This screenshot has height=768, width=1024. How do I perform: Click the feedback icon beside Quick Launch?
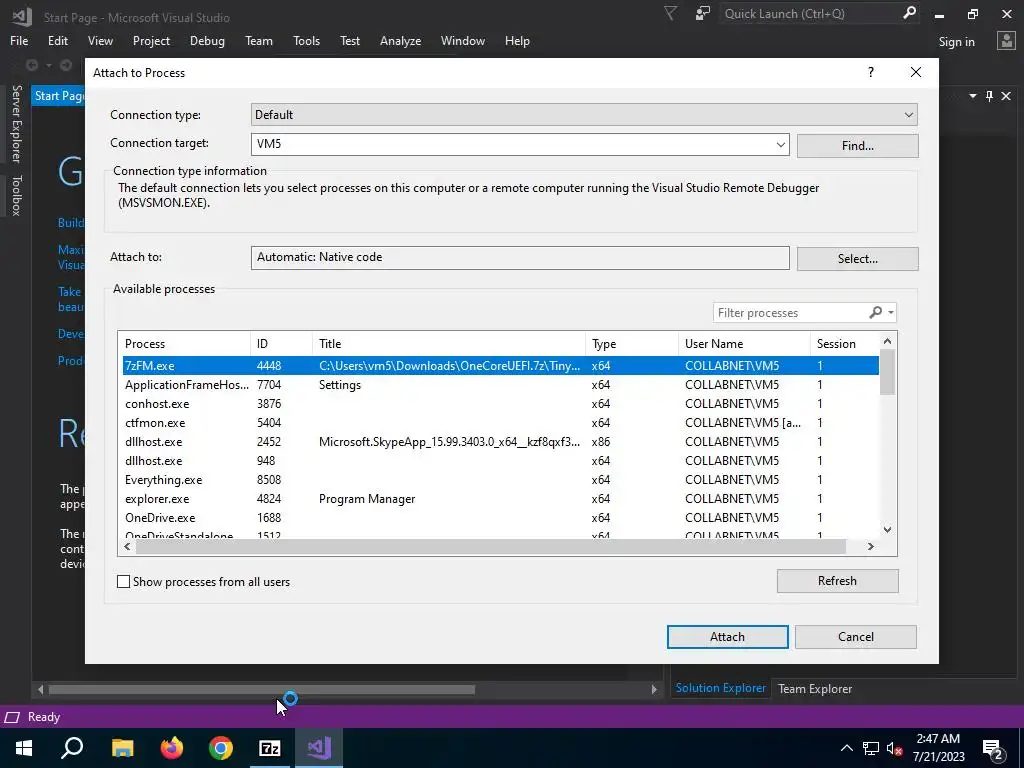tap(703, 14)
